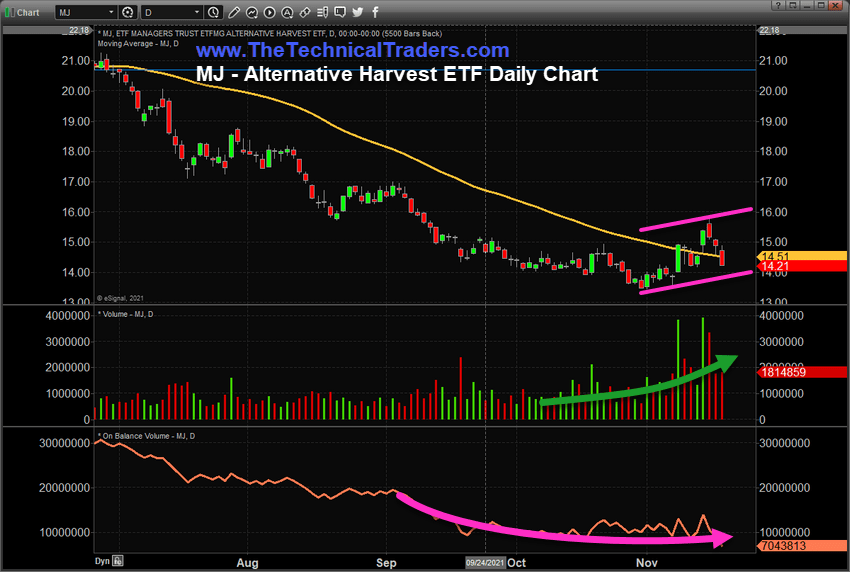Click the link windows chain icon
Image resolution: width=850 pixels, height=572 pixels.
pos(305,12)
